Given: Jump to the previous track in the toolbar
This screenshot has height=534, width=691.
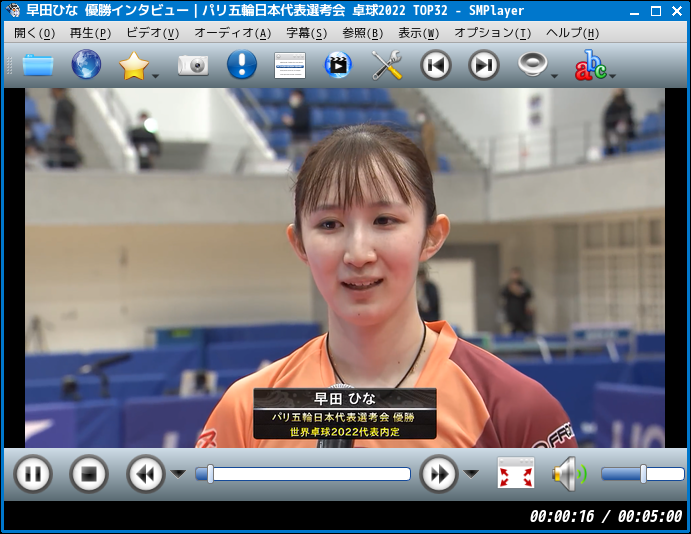Looking at the screenshot, I should coord(435,65).
